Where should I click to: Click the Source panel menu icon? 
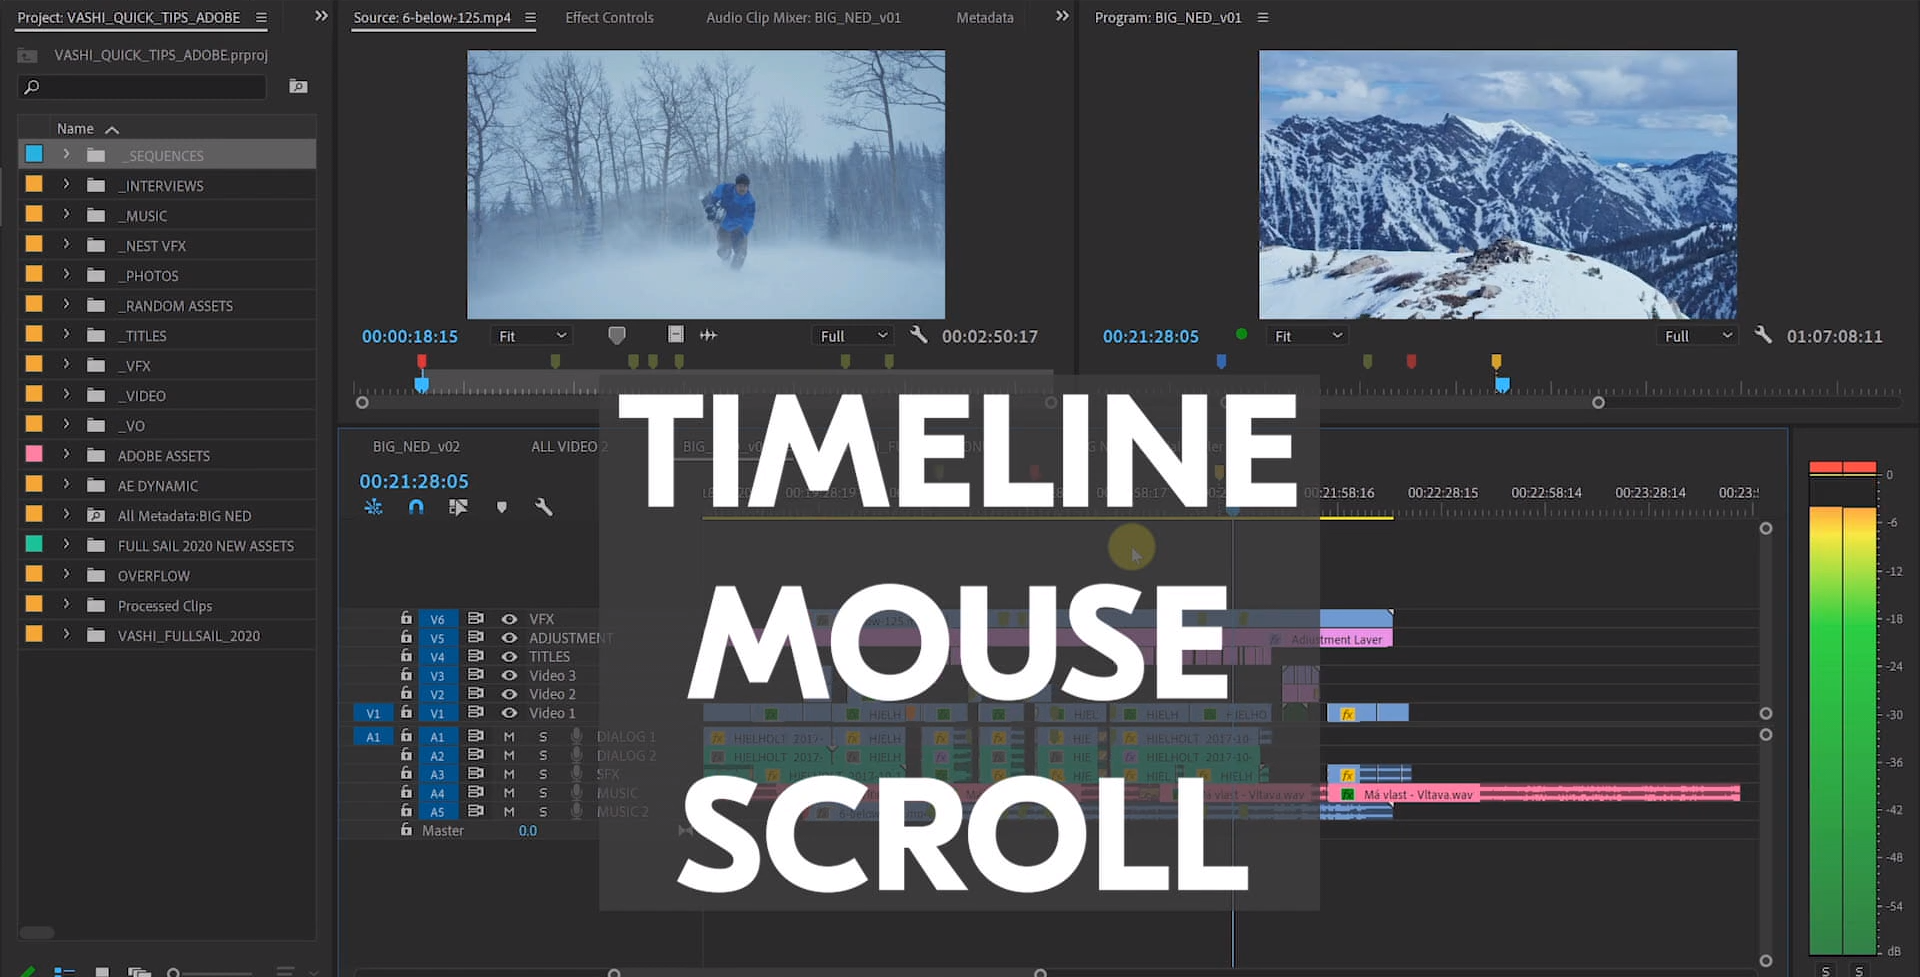click(530, 18)
